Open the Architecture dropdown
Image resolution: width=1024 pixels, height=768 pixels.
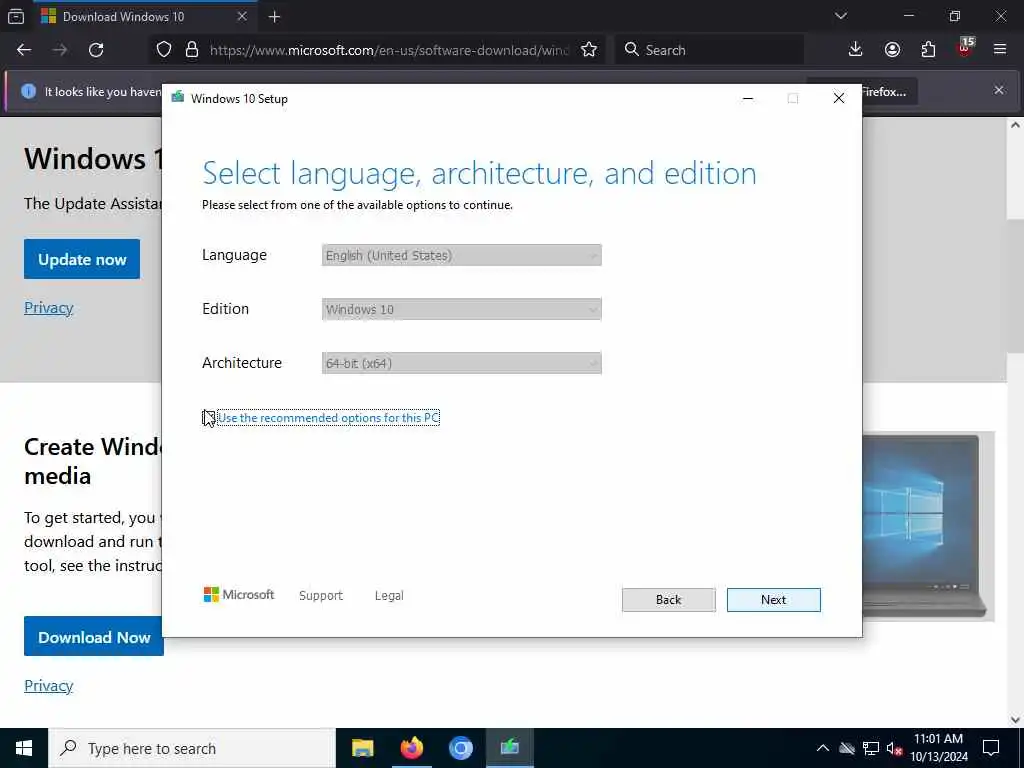tap(462, 363)
